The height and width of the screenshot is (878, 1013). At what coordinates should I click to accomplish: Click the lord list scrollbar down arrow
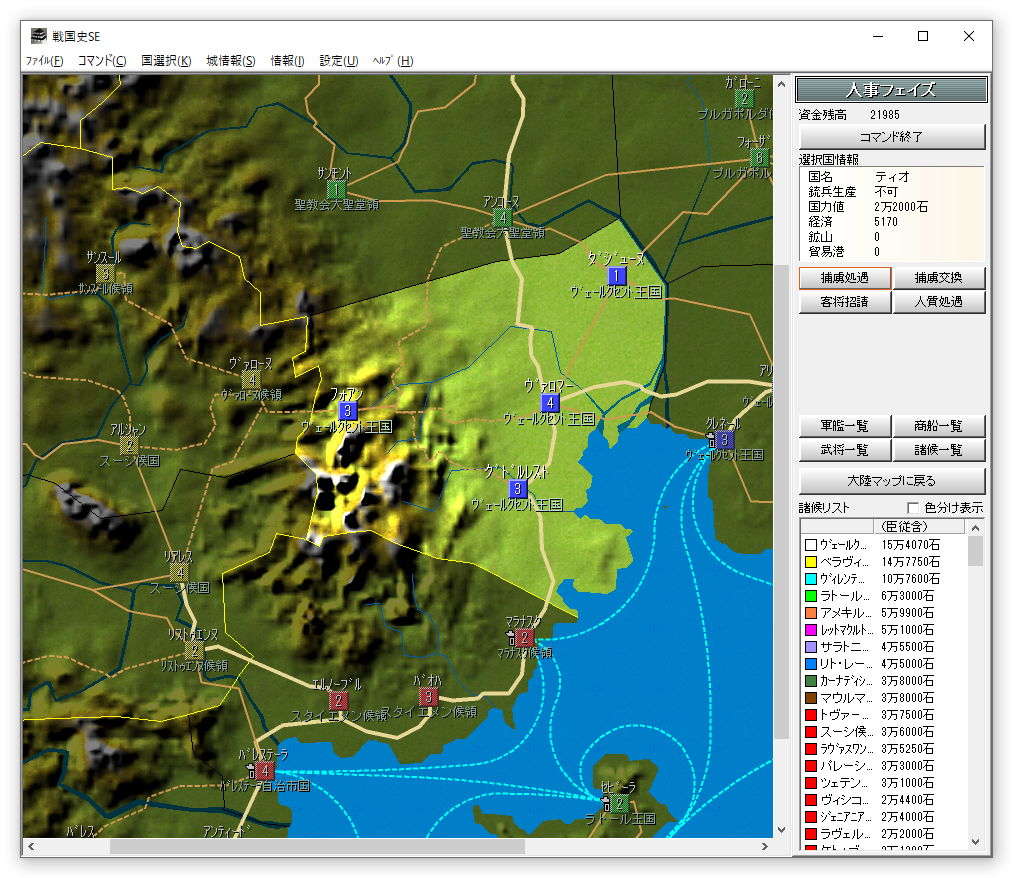click(974, 844)
